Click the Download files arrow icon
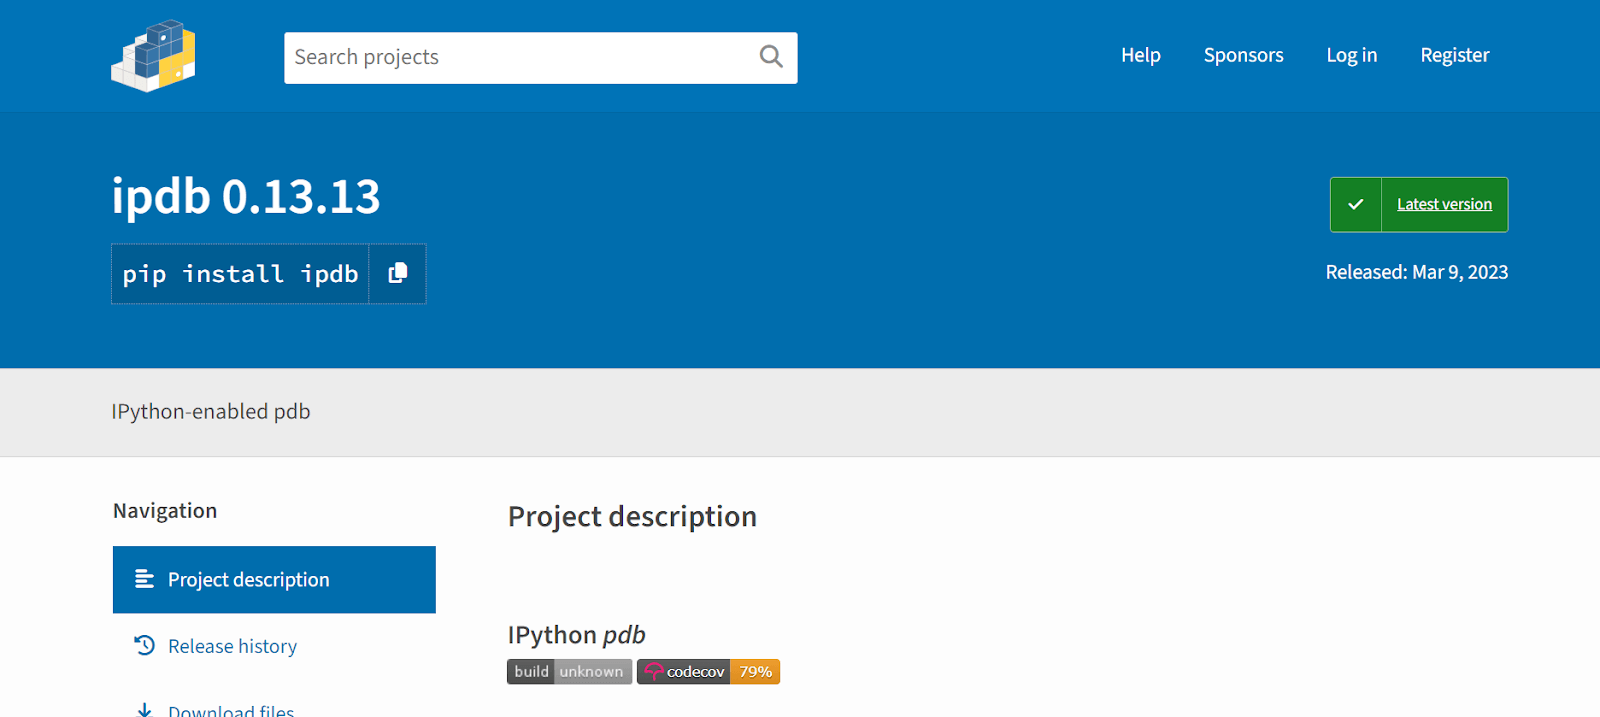 tap(144, 709)
